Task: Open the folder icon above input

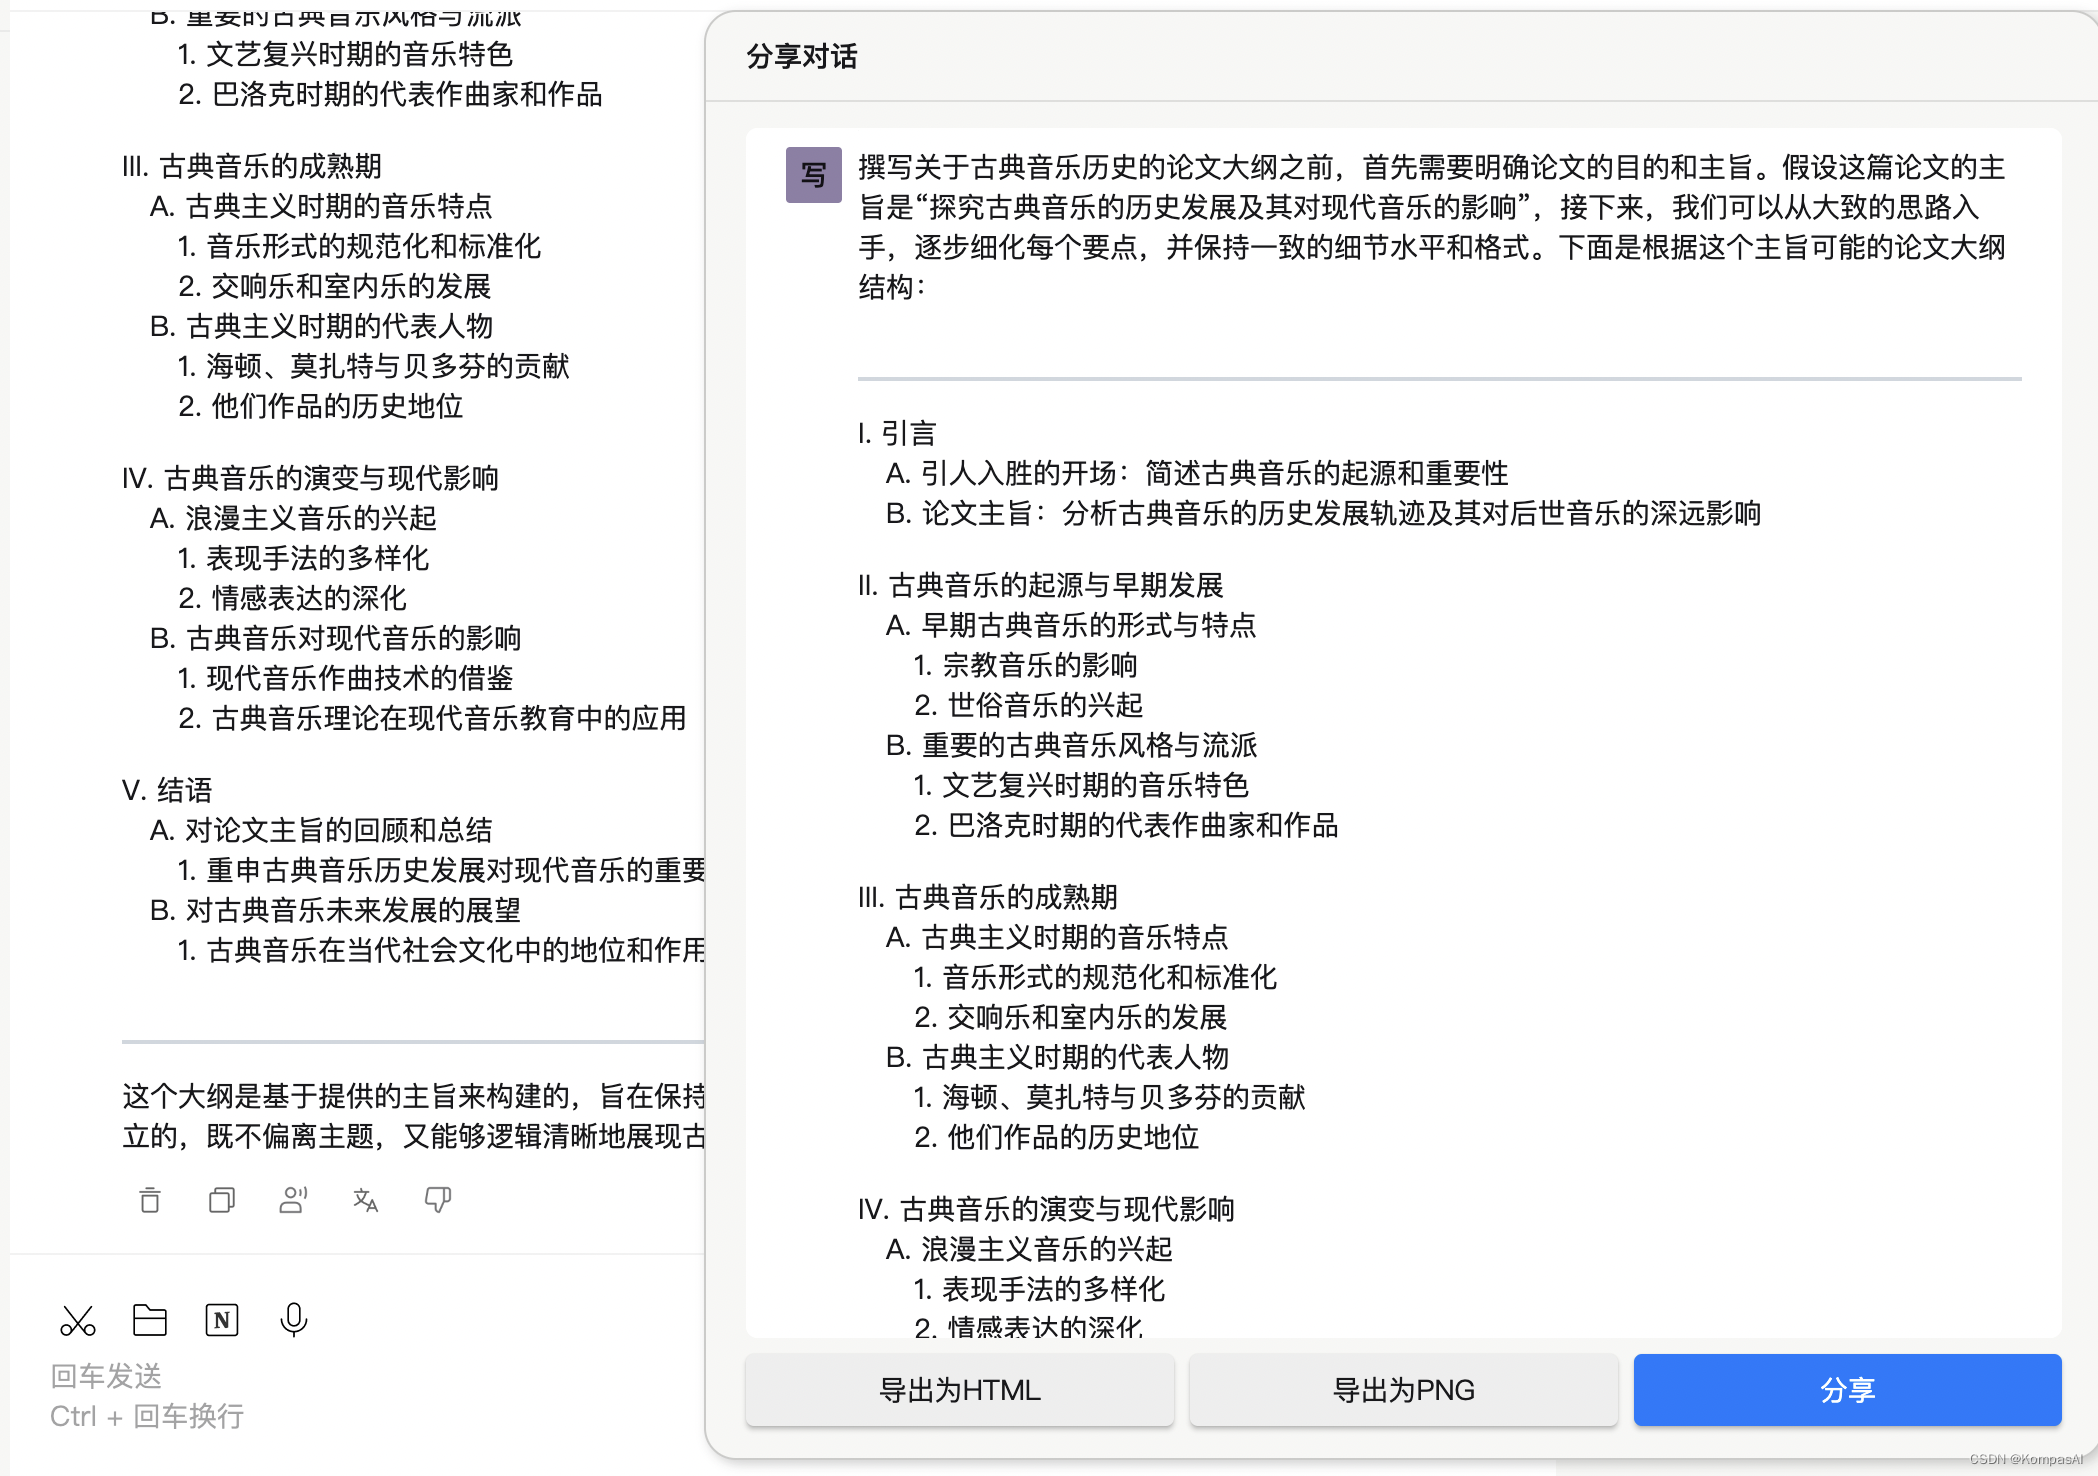Action: coord(150,1321)
